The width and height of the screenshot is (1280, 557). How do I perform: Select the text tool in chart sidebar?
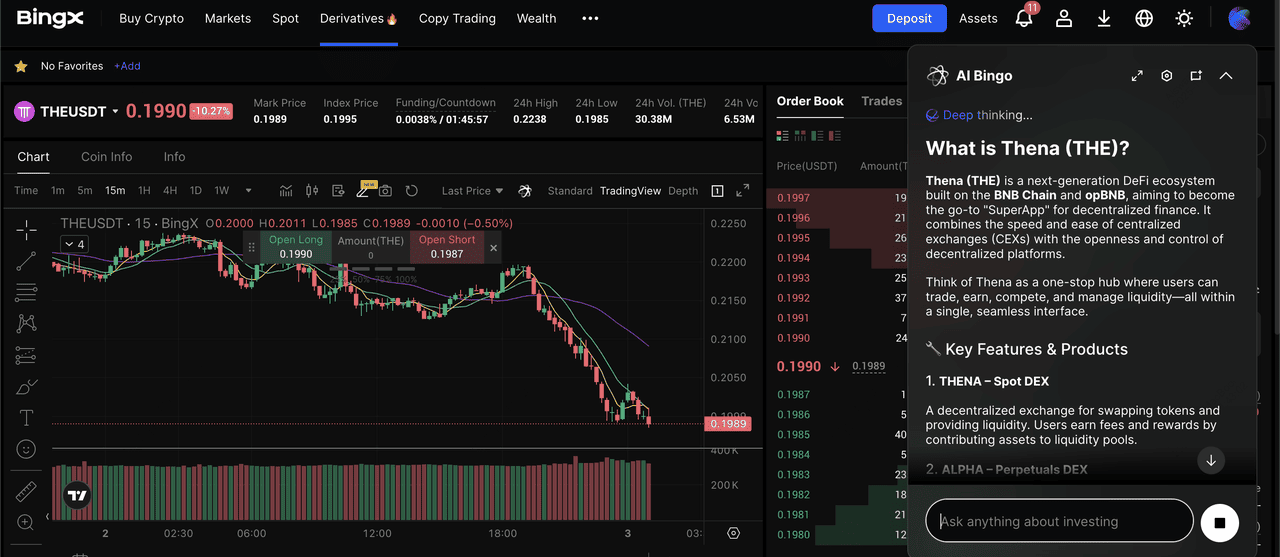26,418
